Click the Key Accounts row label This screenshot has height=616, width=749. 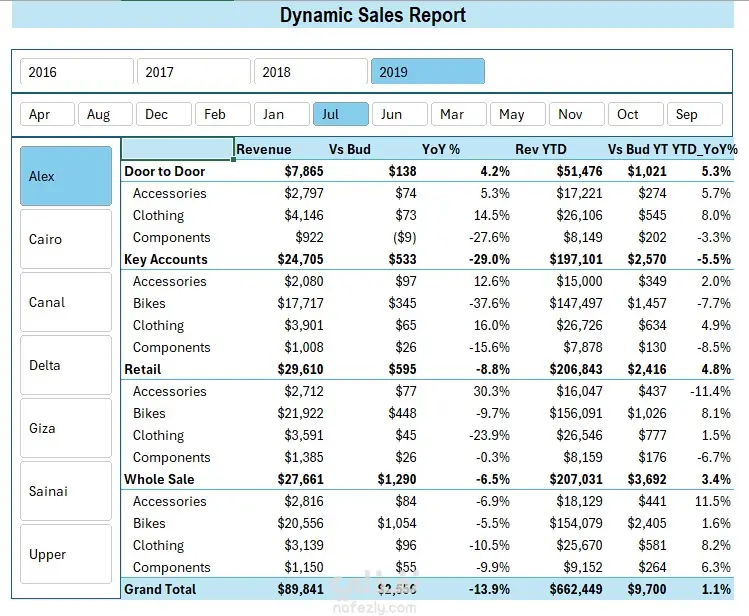tap(166, 259)
